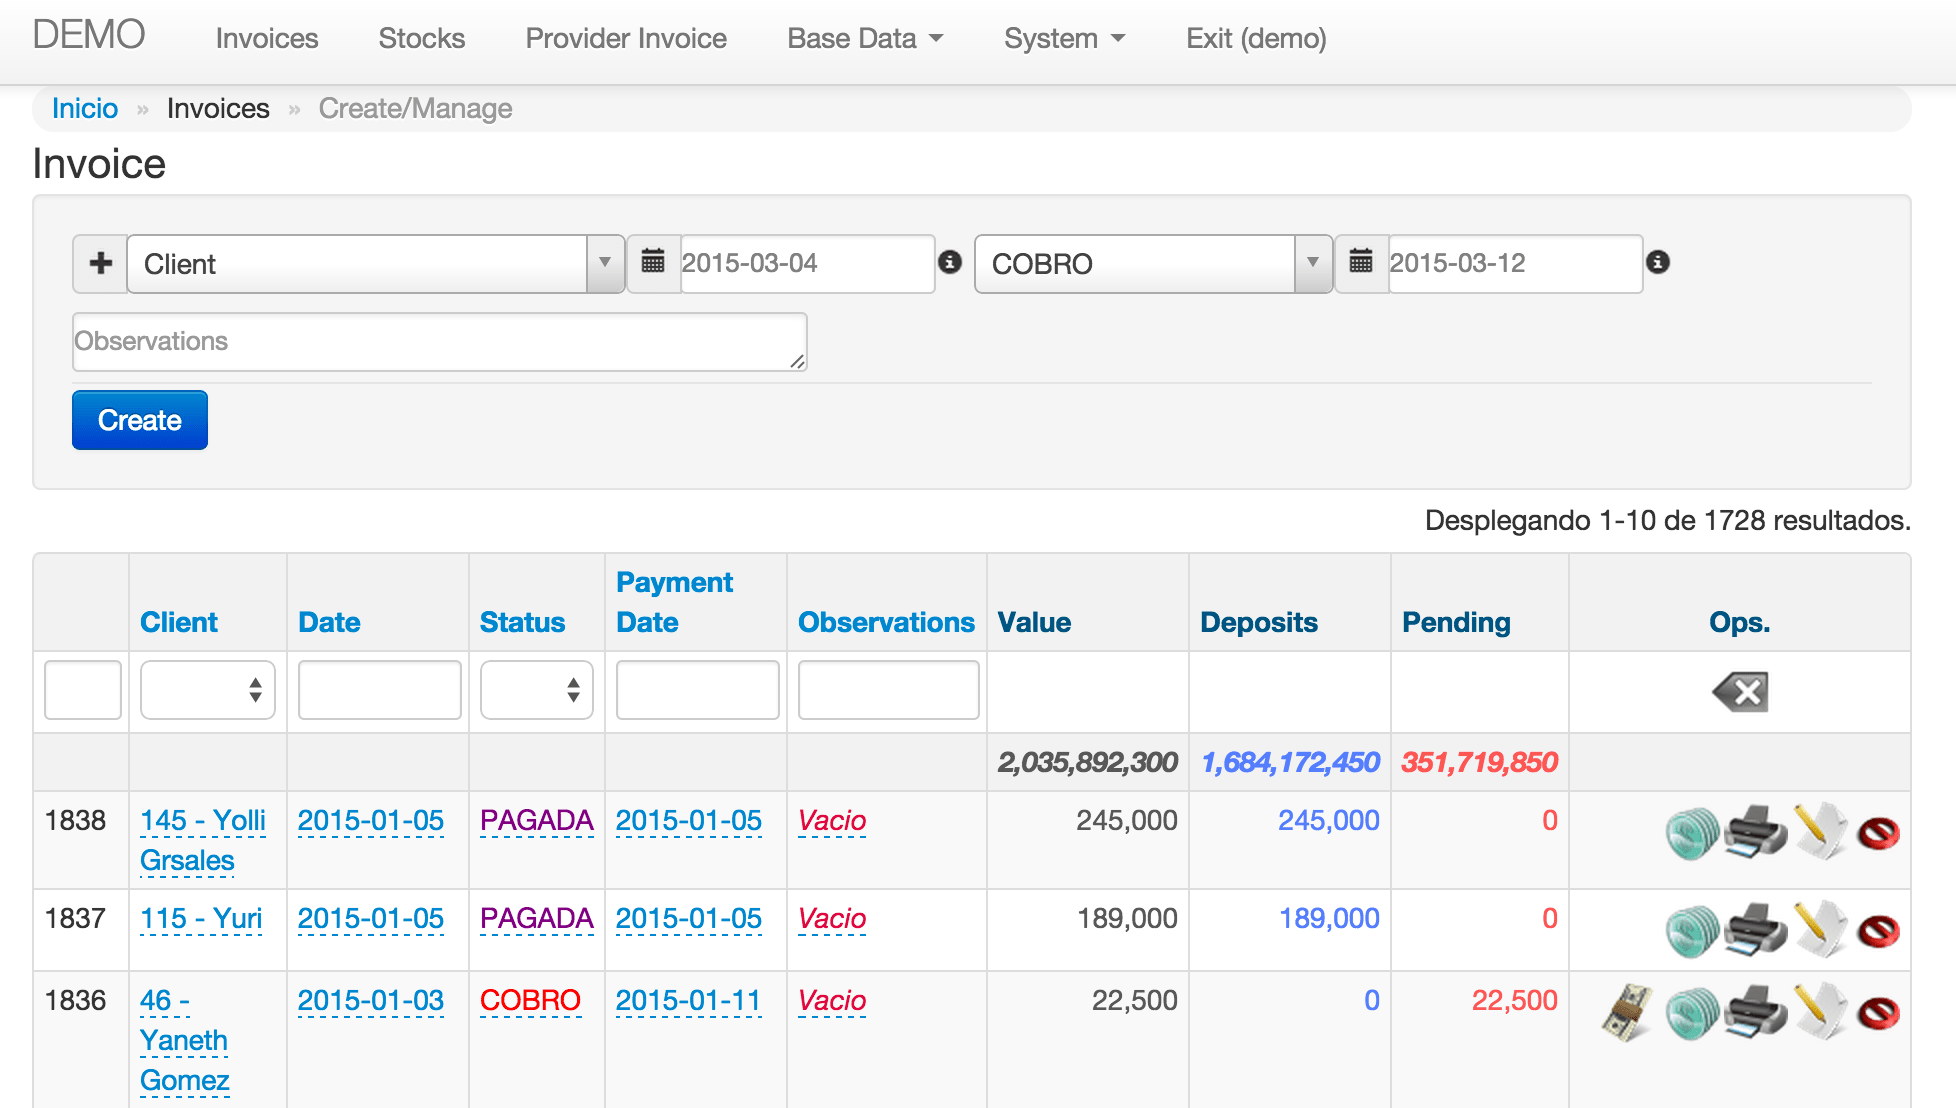Click the Observations text area
Viewport: 1956px width, 1108px height.
pyautogui.click(x=440, y=342)
